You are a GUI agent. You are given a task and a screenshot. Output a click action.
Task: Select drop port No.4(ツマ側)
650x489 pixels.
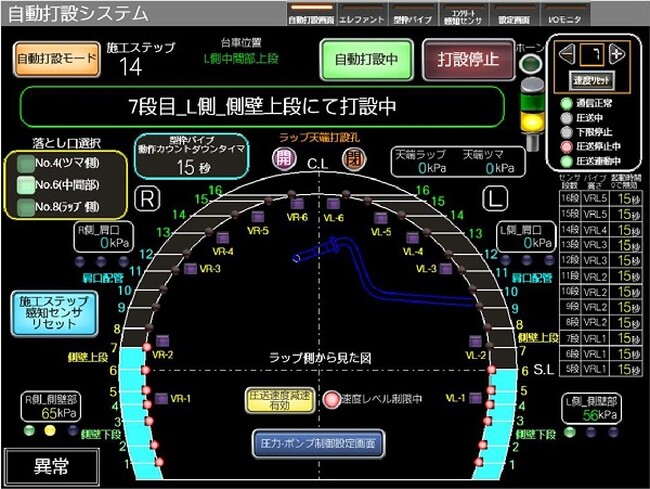point(26,163)
